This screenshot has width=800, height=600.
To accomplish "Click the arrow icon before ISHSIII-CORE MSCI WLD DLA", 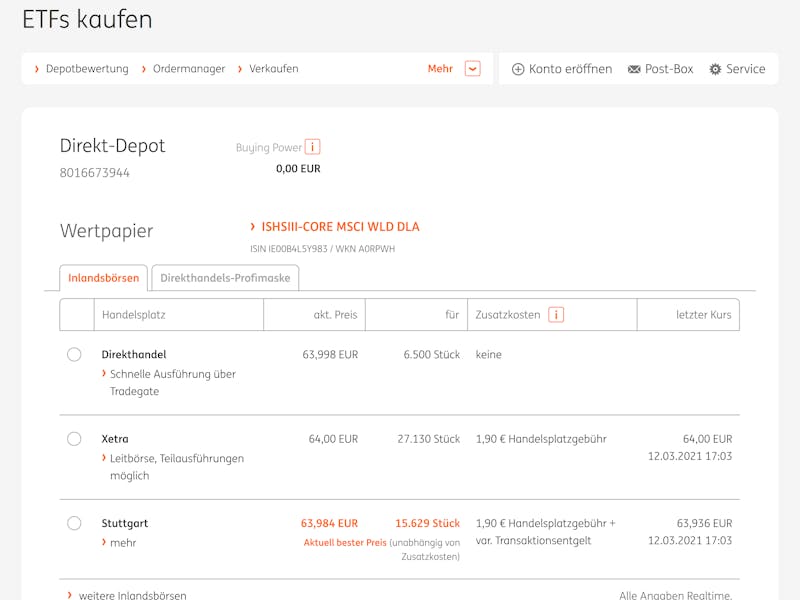I will [253, 227].
